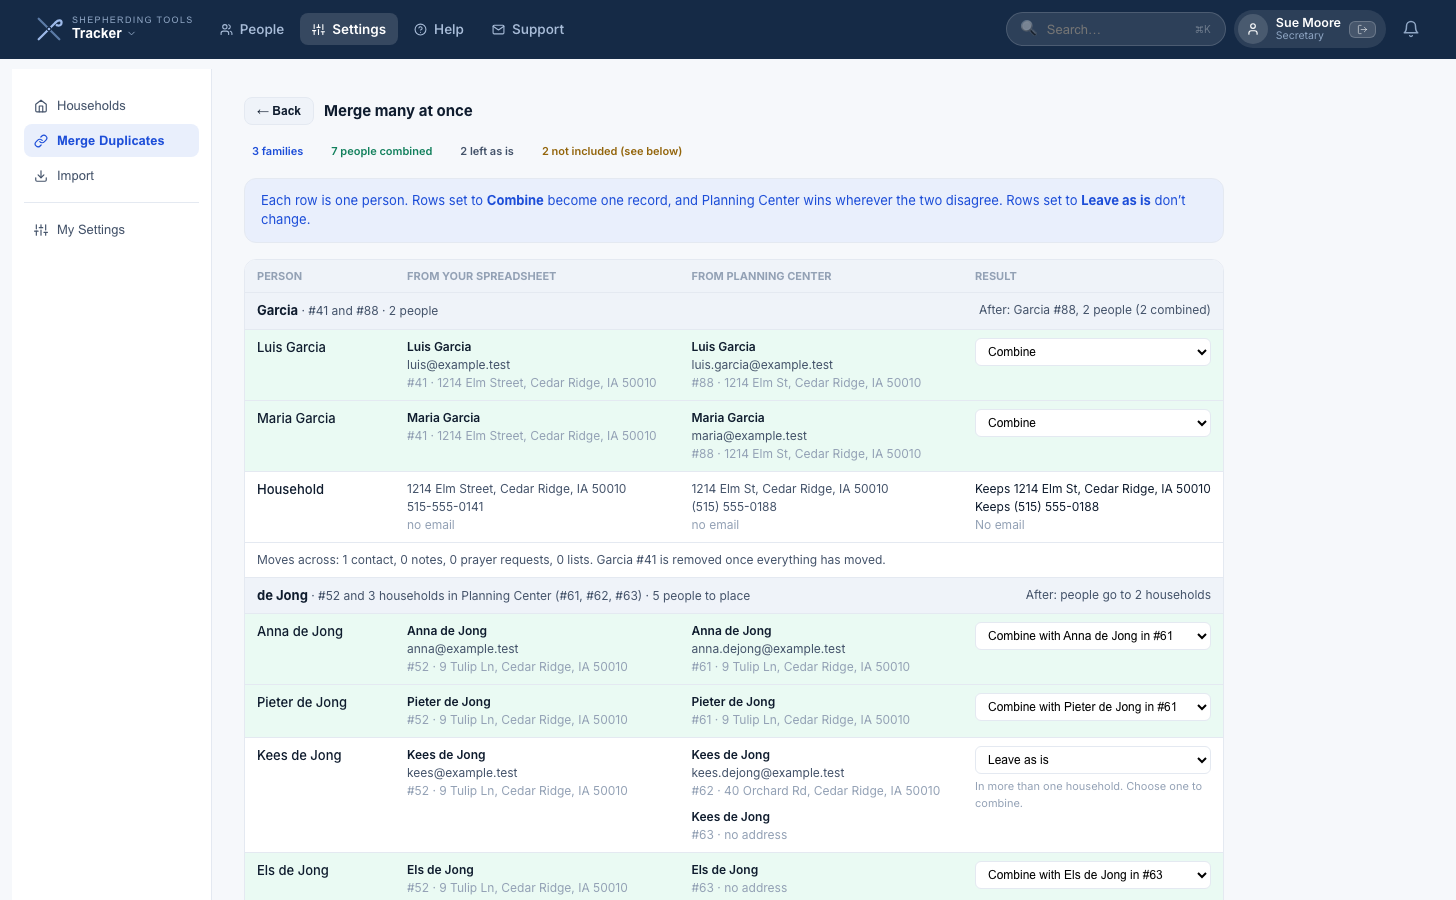Open the Els de Jong combine dropdown
Screen dimensions: 1456x900
pos(1093,875)
